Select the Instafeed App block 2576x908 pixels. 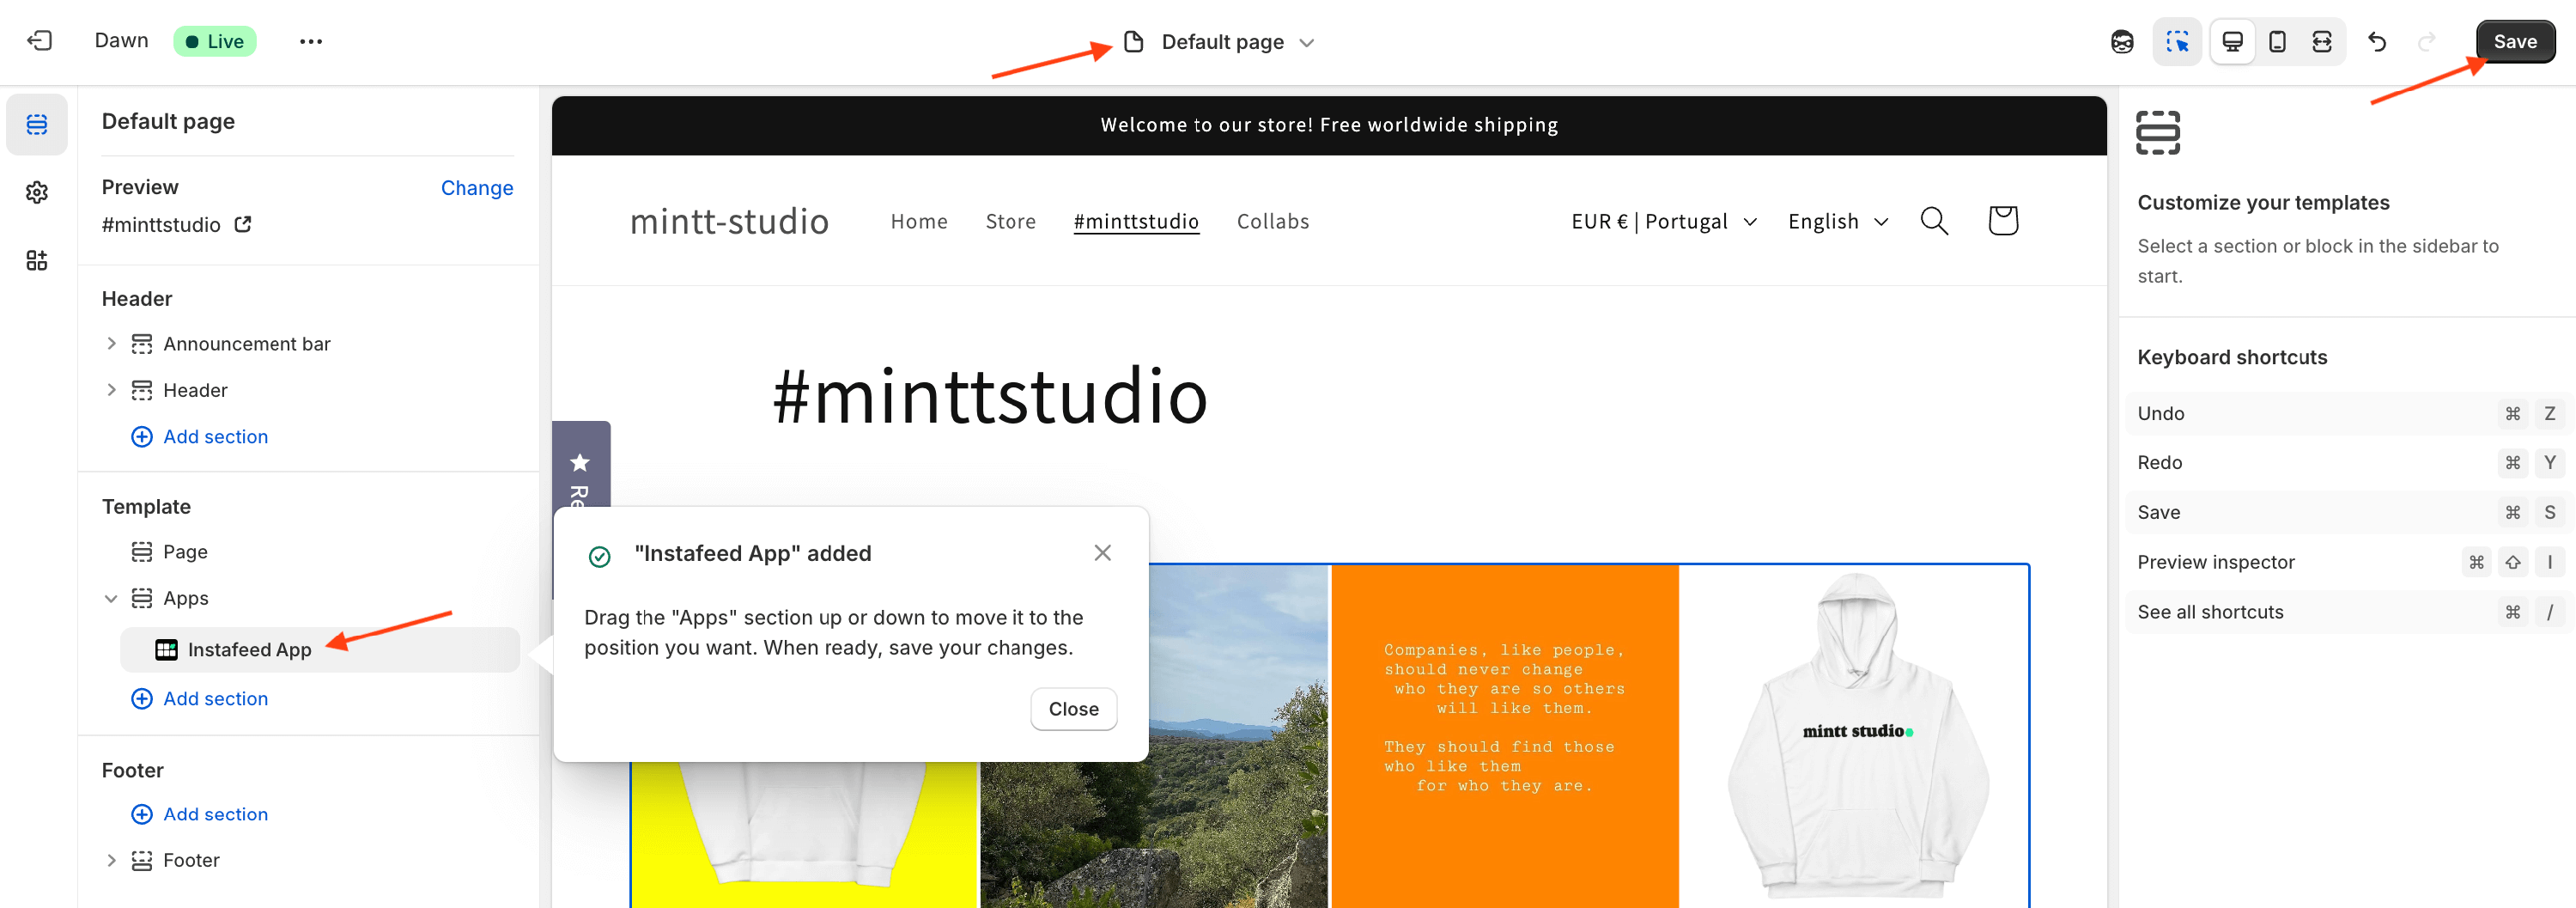coord(249,649)
